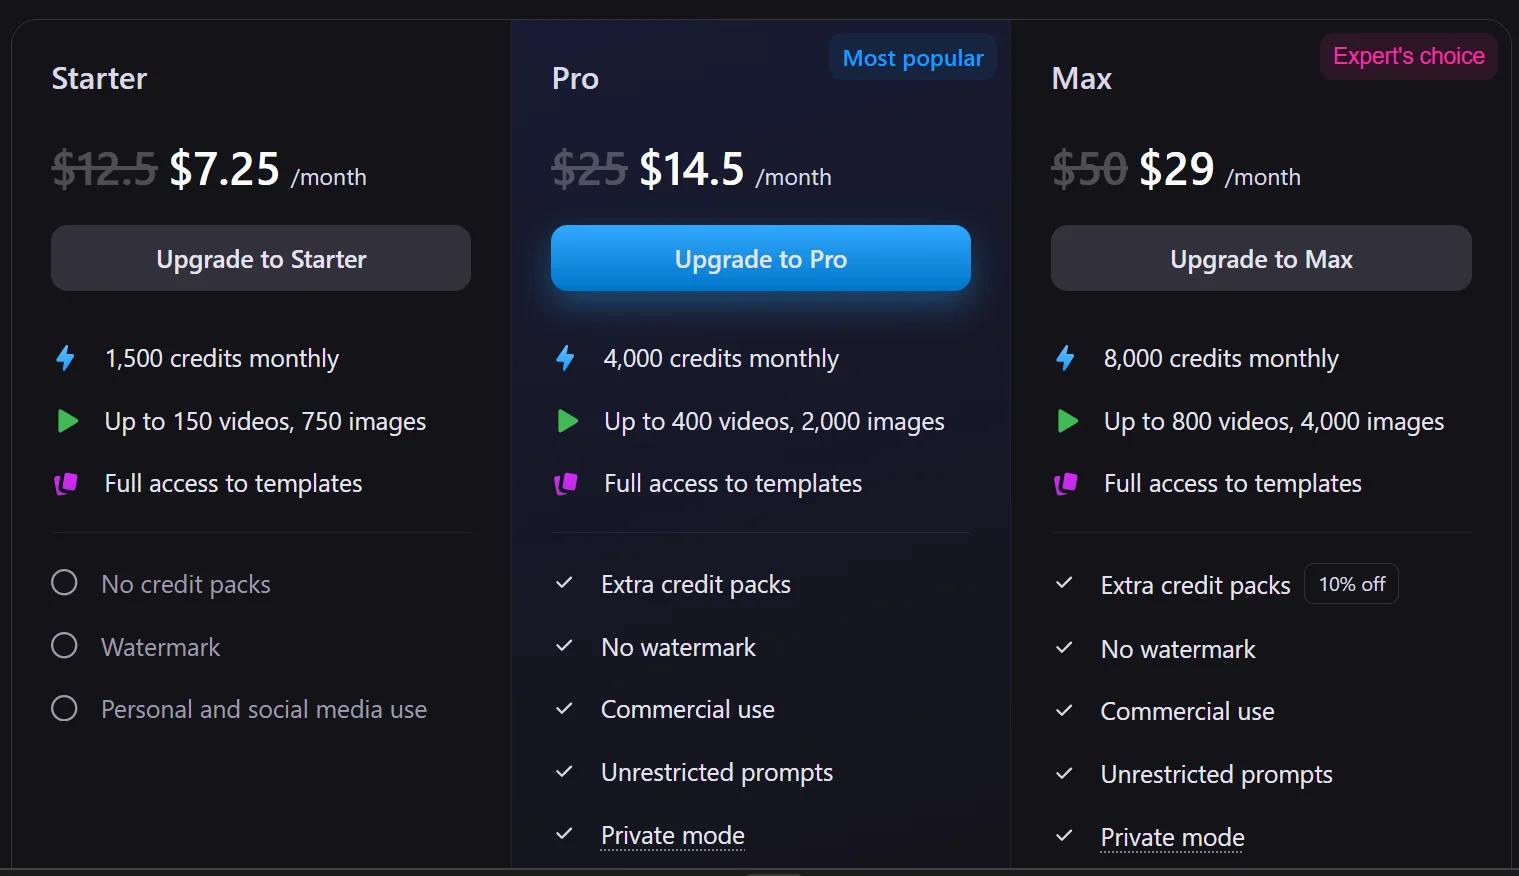
Task: Click the lightning icon beside 4,000 credits monthly
Action: (566, 358)
